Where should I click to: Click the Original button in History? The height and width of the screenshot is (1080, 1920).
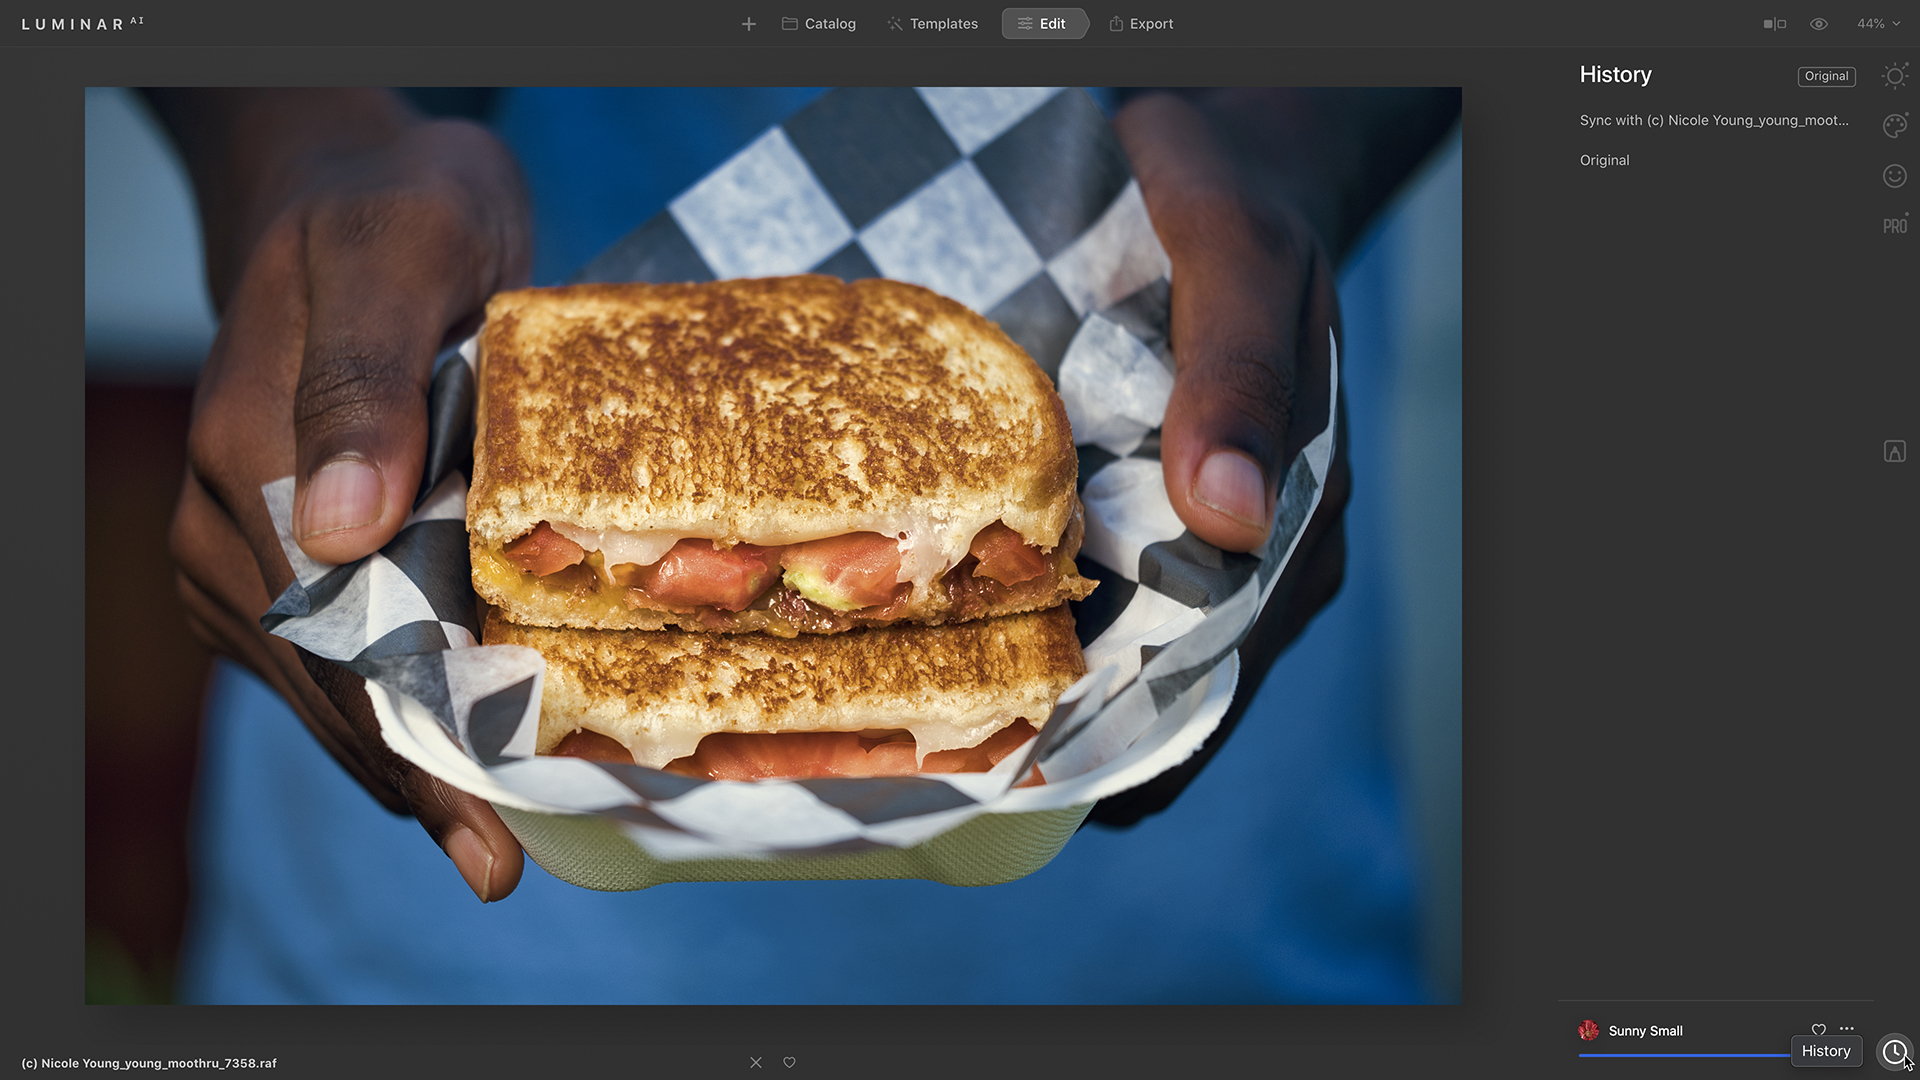1827,76
